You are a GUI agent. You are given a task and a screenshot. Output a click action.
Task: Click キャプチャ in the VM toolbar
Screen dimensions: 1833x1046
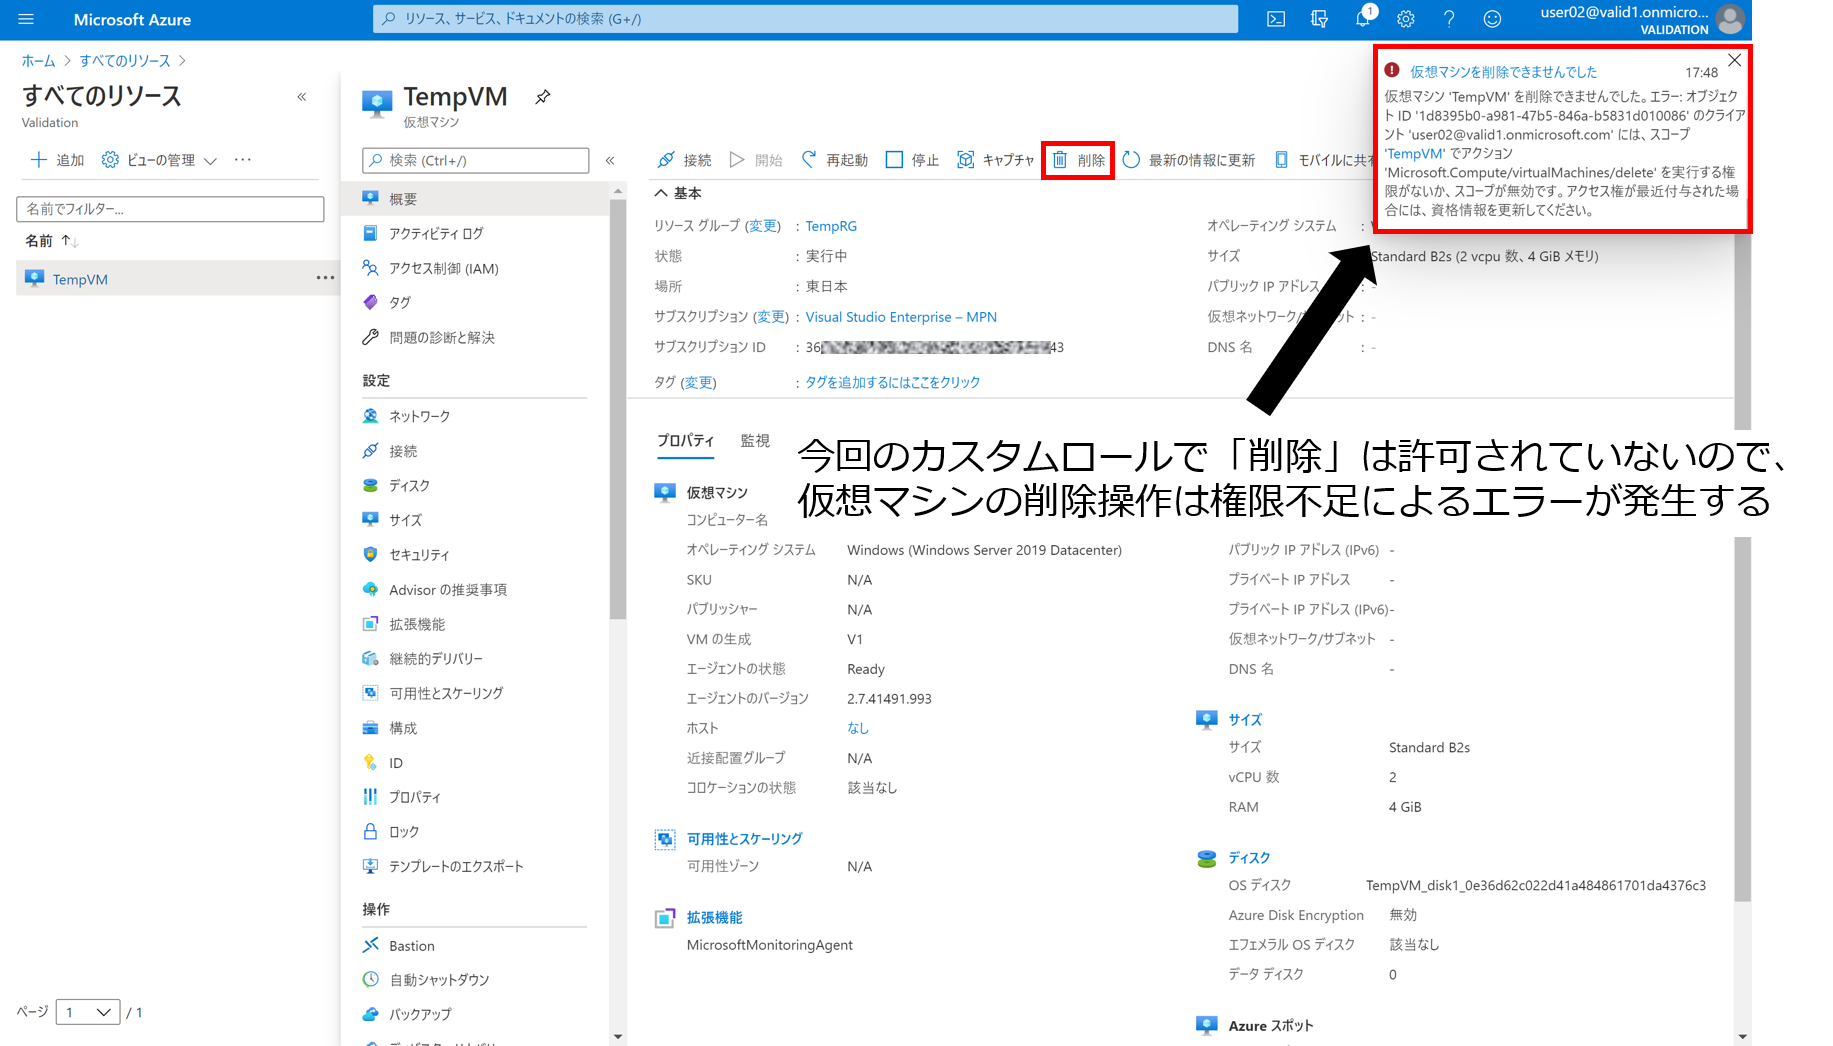[x=995, y=160]
